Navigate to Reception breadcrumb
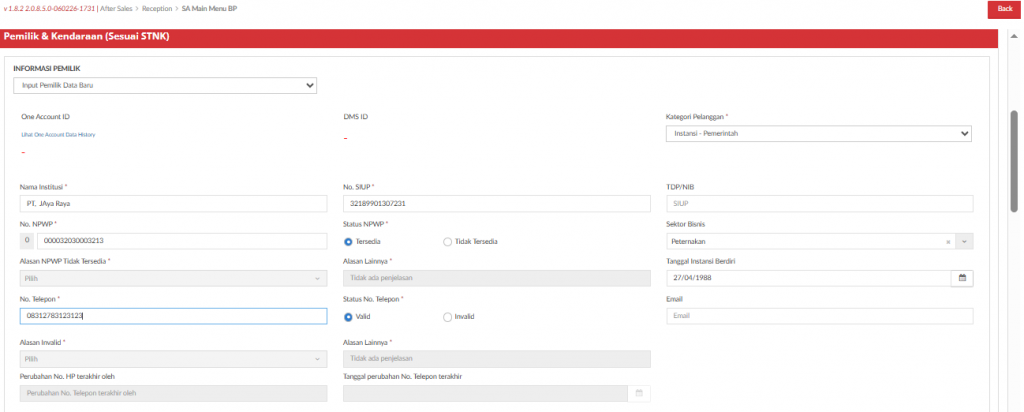This screenshot has width=1024, height=412. (157, 8)
